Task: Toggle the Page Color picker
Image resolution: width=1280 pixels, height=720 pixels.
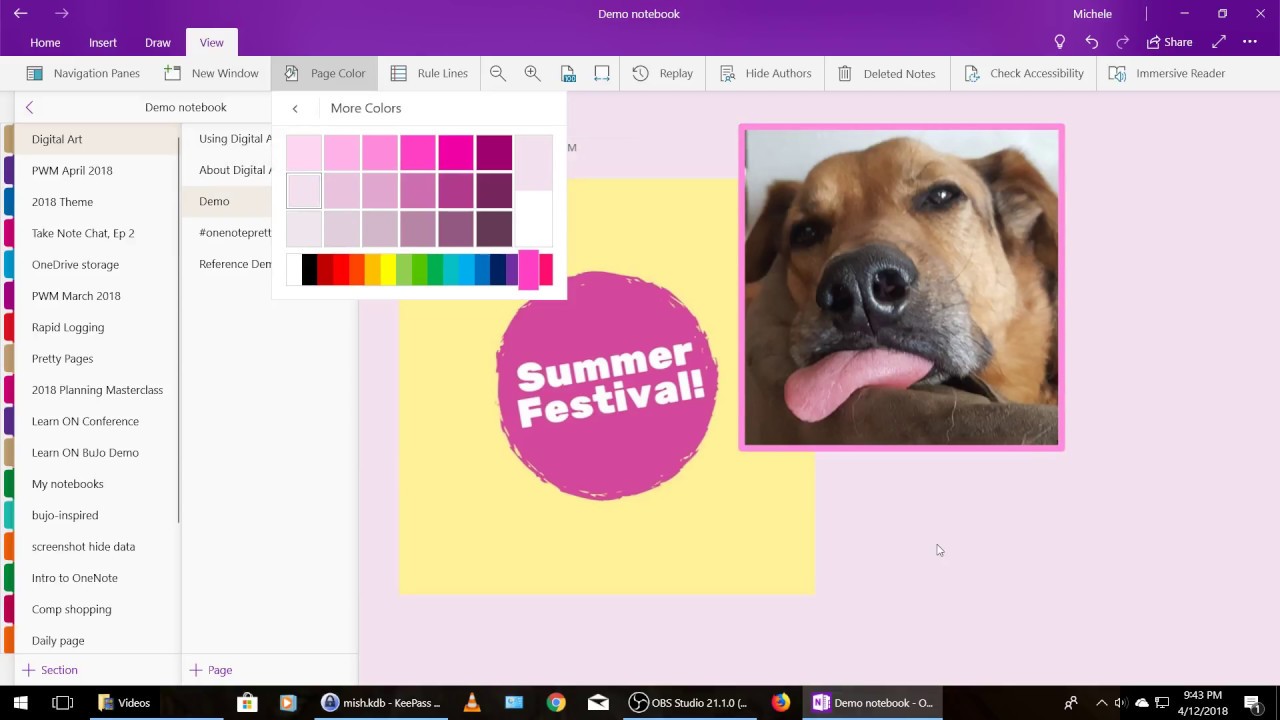Action: point(325,73)
